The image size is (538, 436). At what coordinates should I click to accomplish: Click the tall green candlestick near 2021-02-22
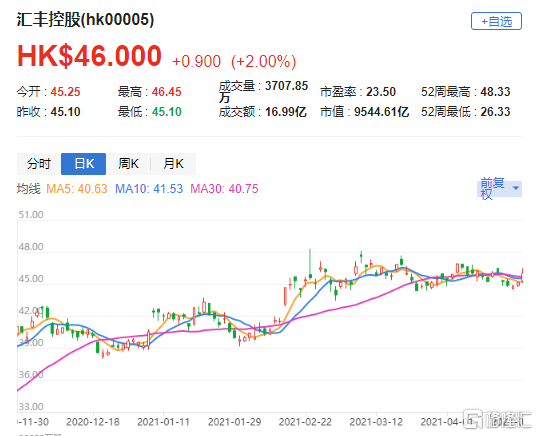click(310, 263)
